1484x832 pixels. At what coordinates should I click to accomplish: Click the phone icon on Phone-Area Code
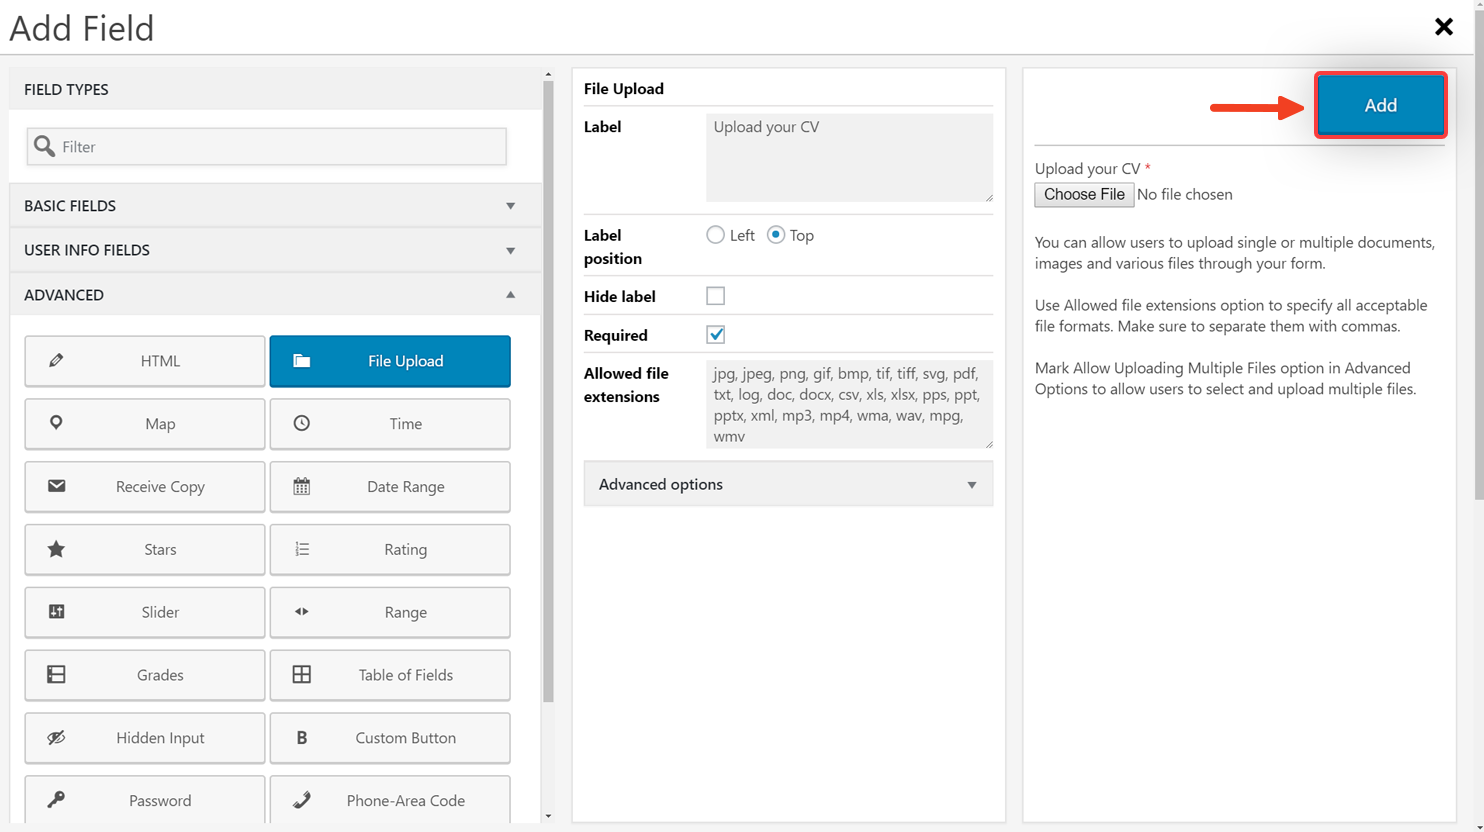tap(301, 800)
